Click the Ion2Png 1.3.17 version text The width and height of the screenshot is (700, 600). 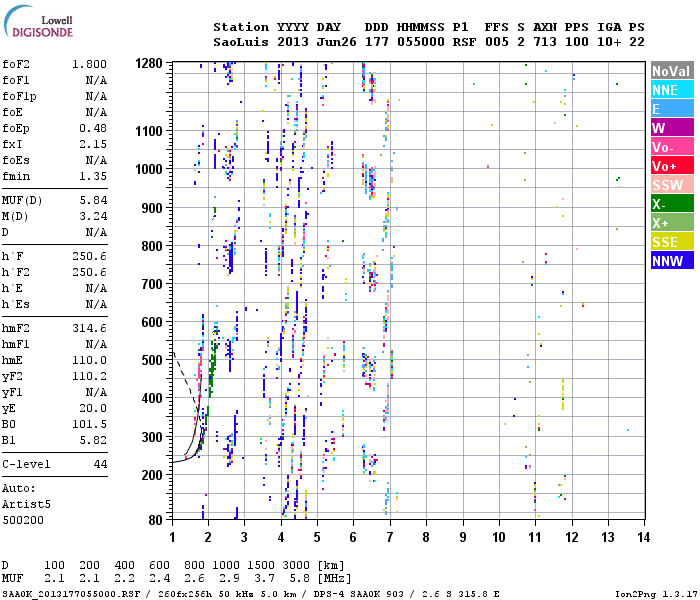656,594
